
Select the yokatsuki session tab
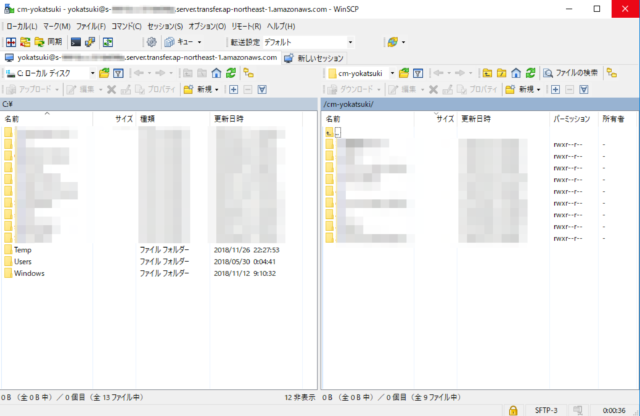pyautogui.click(x=141, y=58)
